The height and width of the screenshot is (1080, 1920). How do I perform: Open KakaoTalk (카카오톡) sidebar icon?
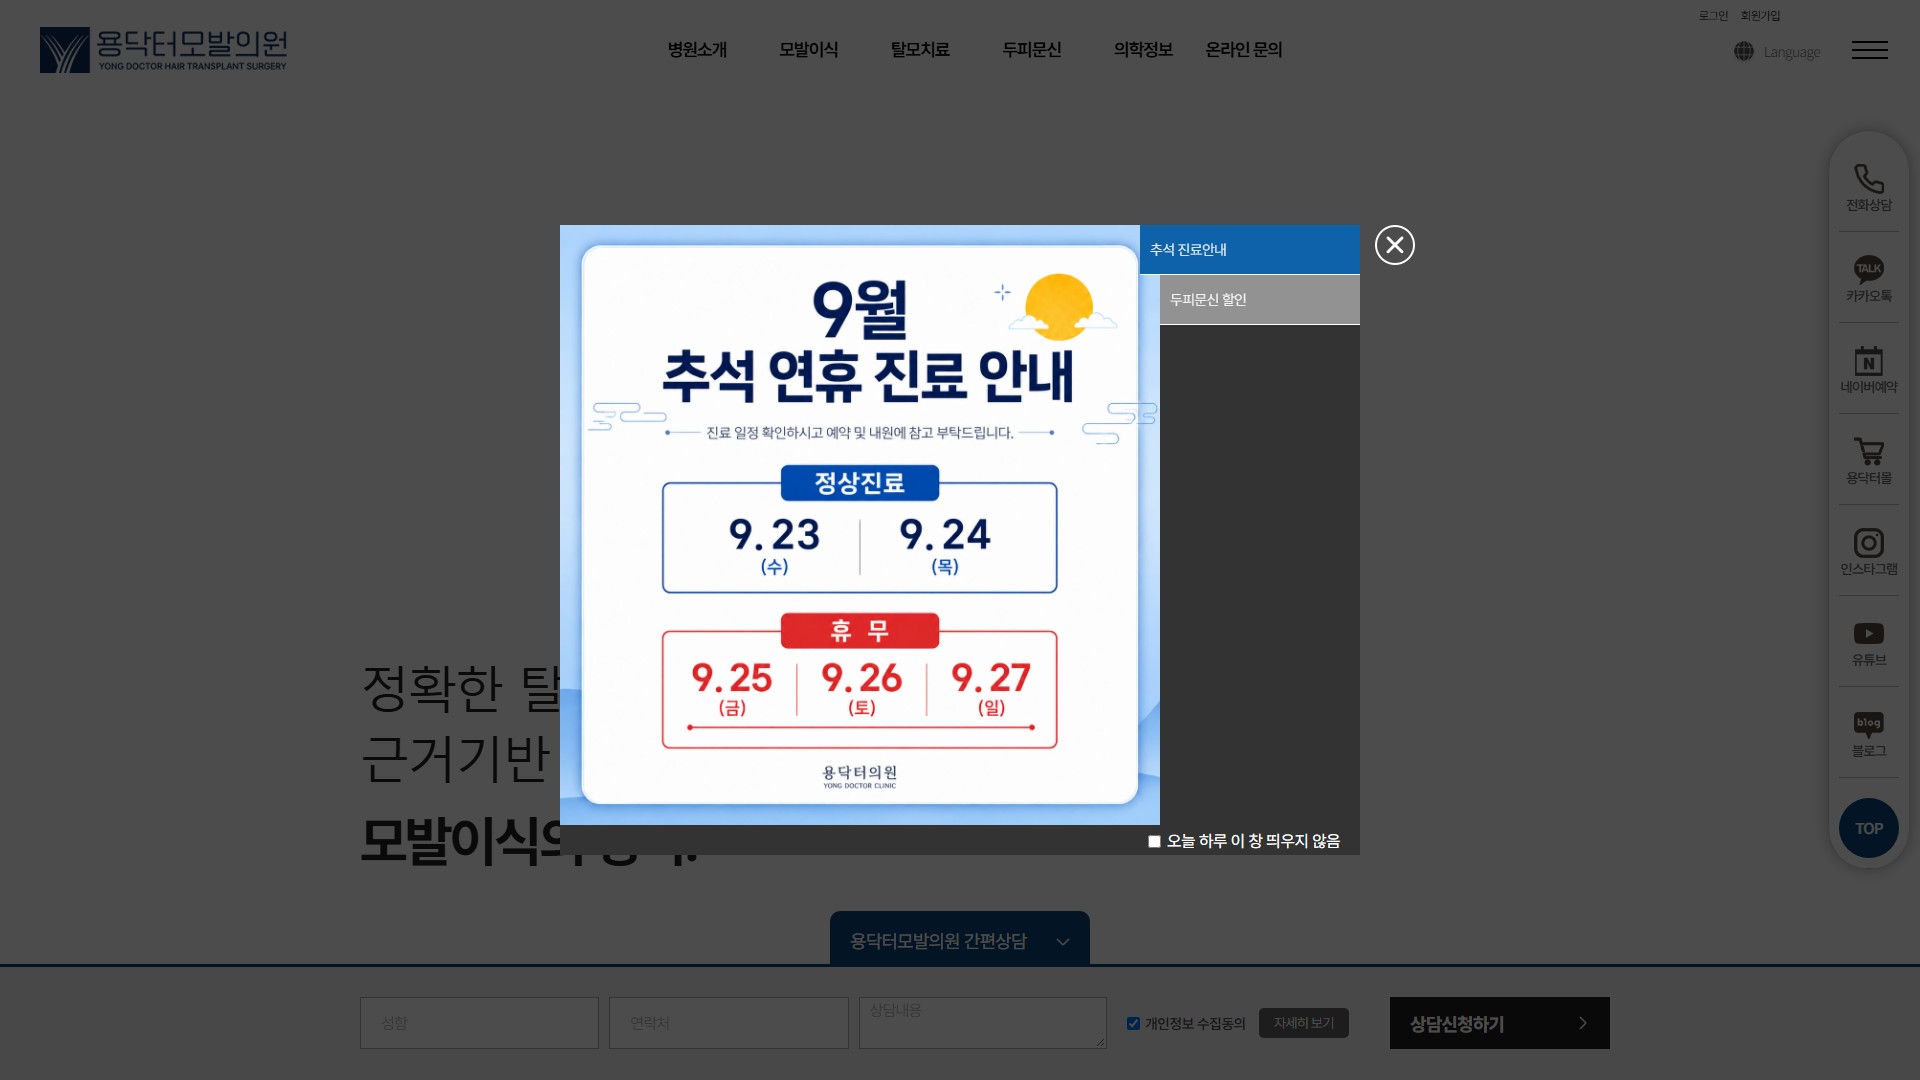(1868, 279)
